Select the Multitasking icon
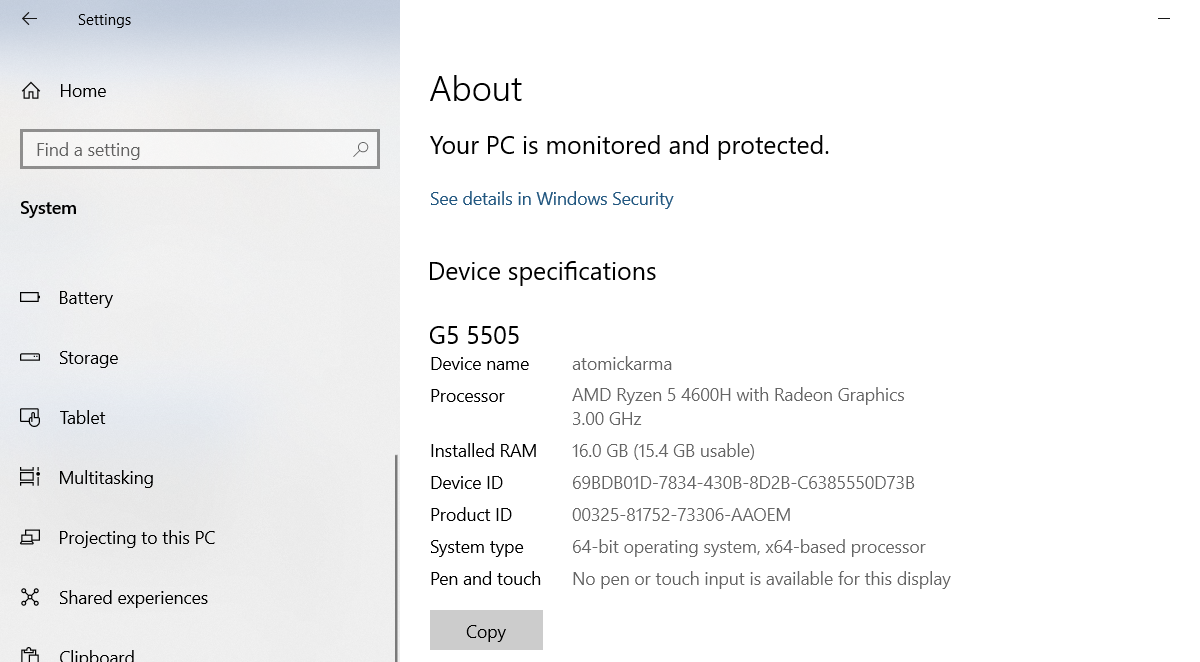 (x=29, y=477)
